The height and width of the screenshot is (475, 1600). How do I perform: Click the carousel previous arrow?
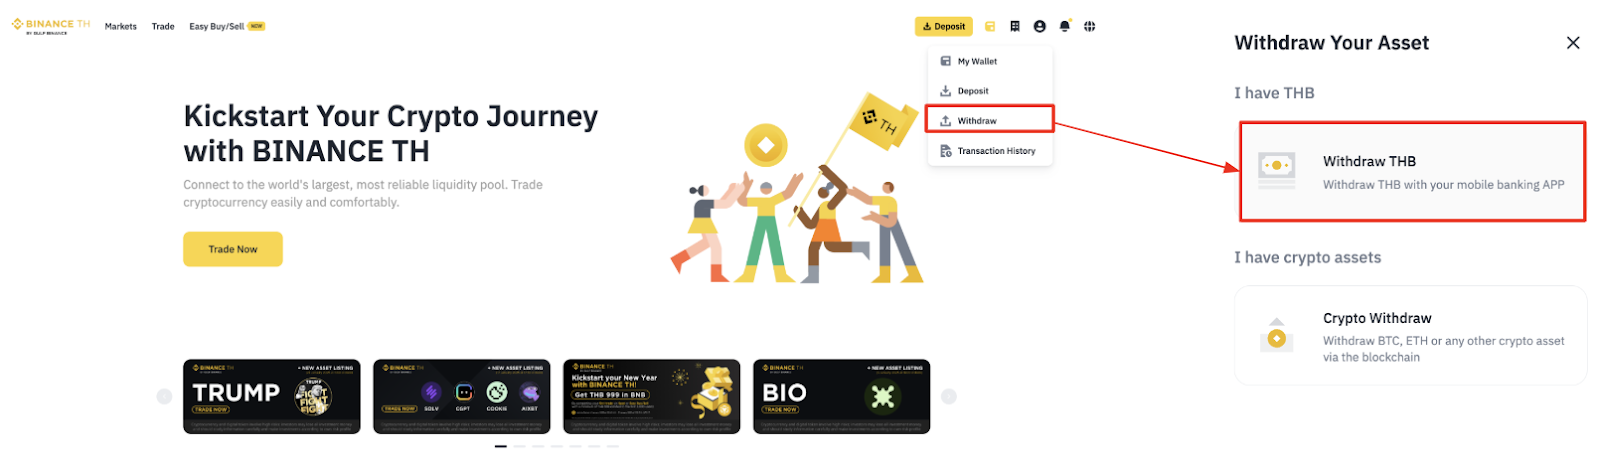[x=164, y=397]
